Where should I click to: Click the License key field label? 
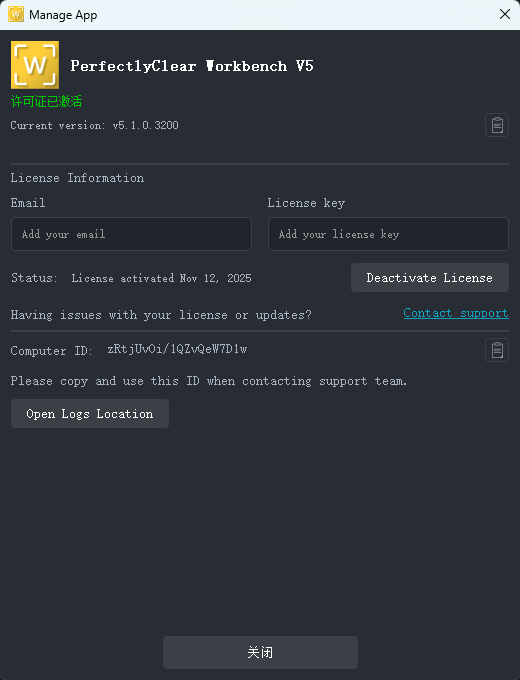[306, 203]
